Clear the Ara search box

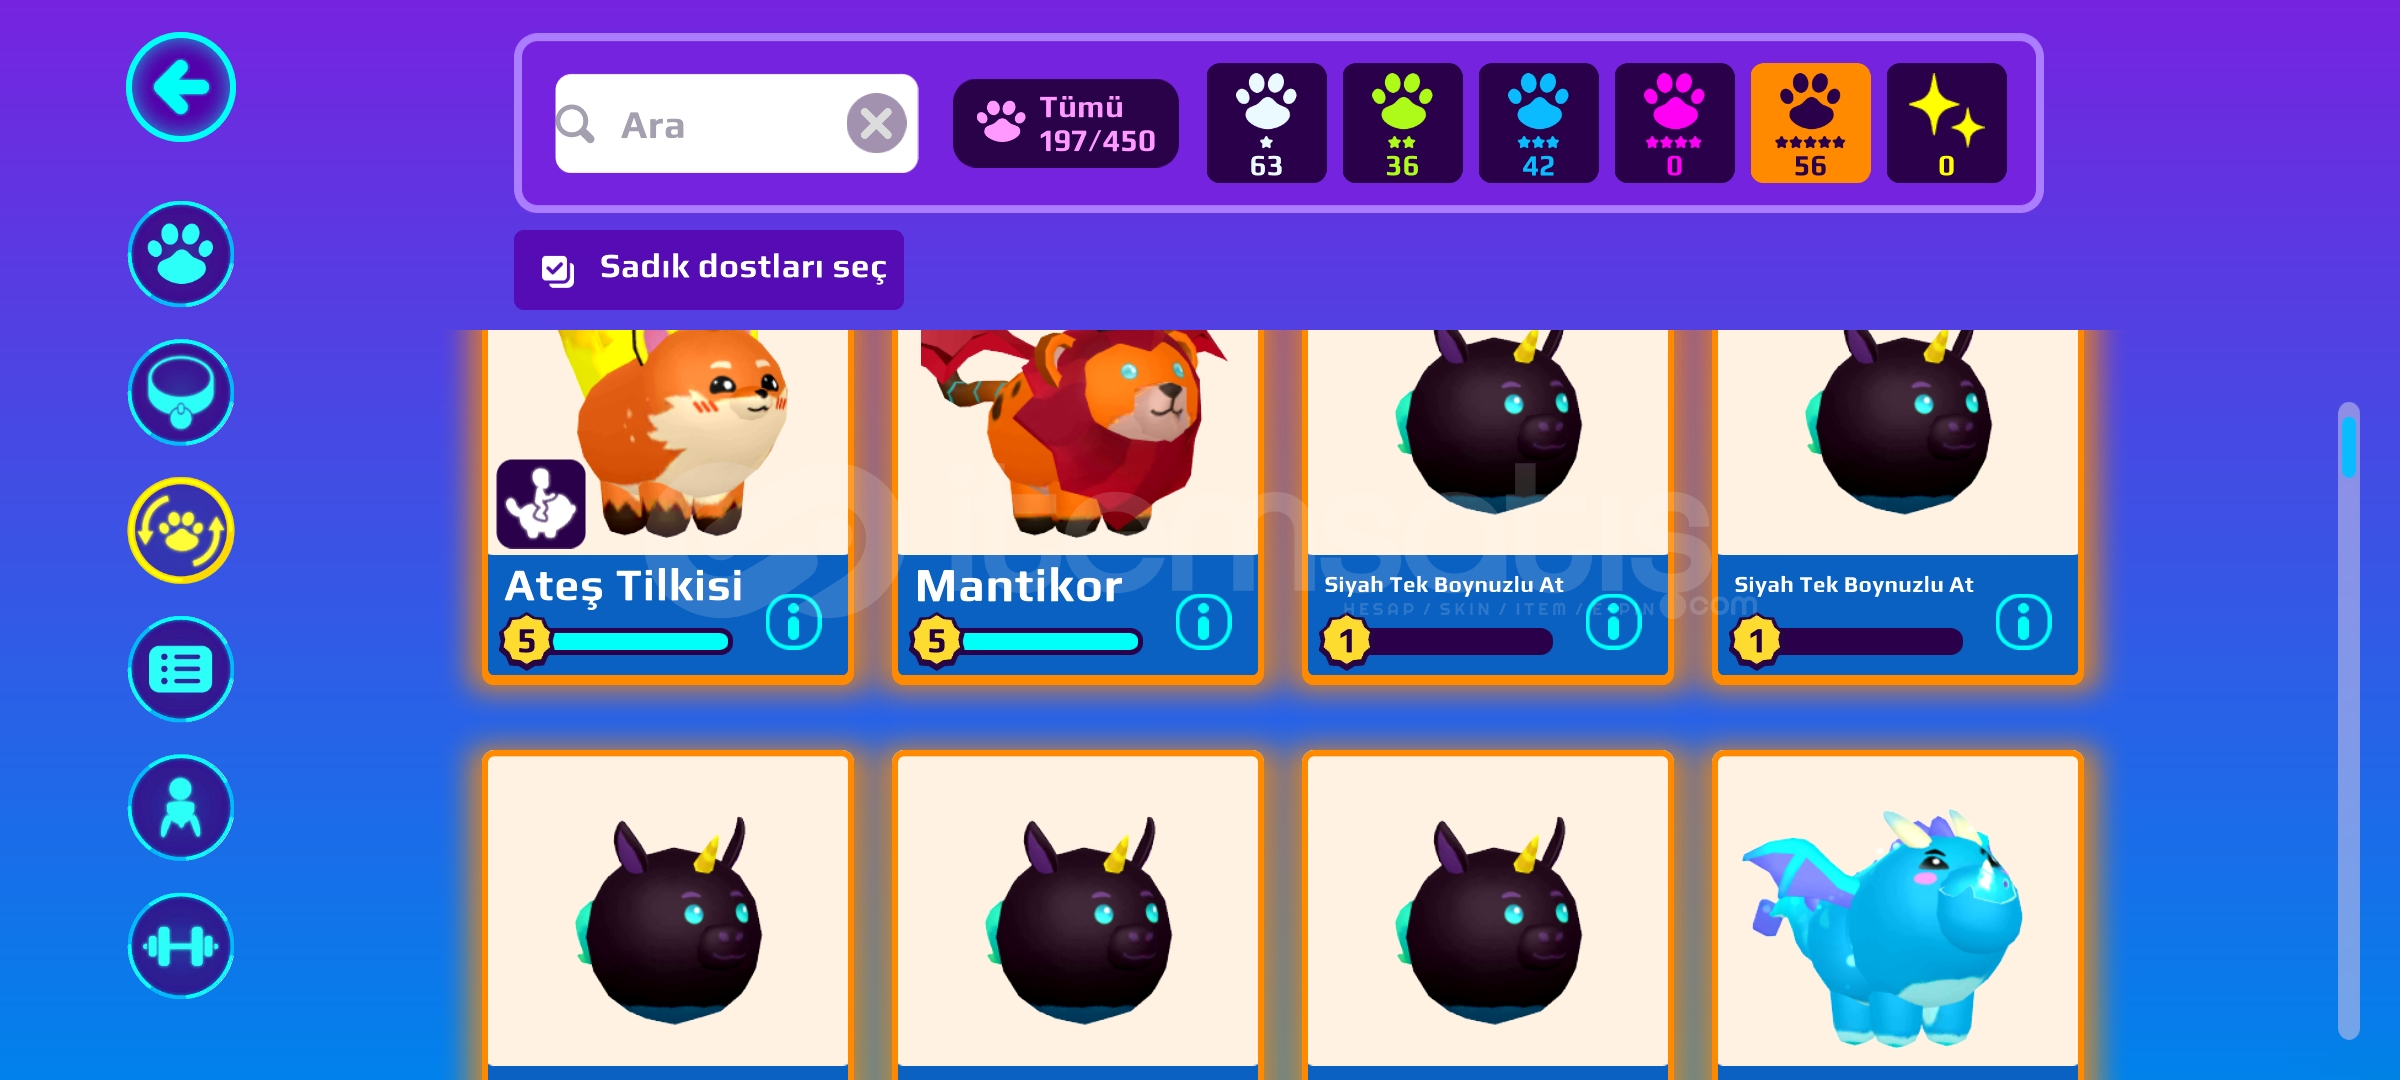point(876,124)
